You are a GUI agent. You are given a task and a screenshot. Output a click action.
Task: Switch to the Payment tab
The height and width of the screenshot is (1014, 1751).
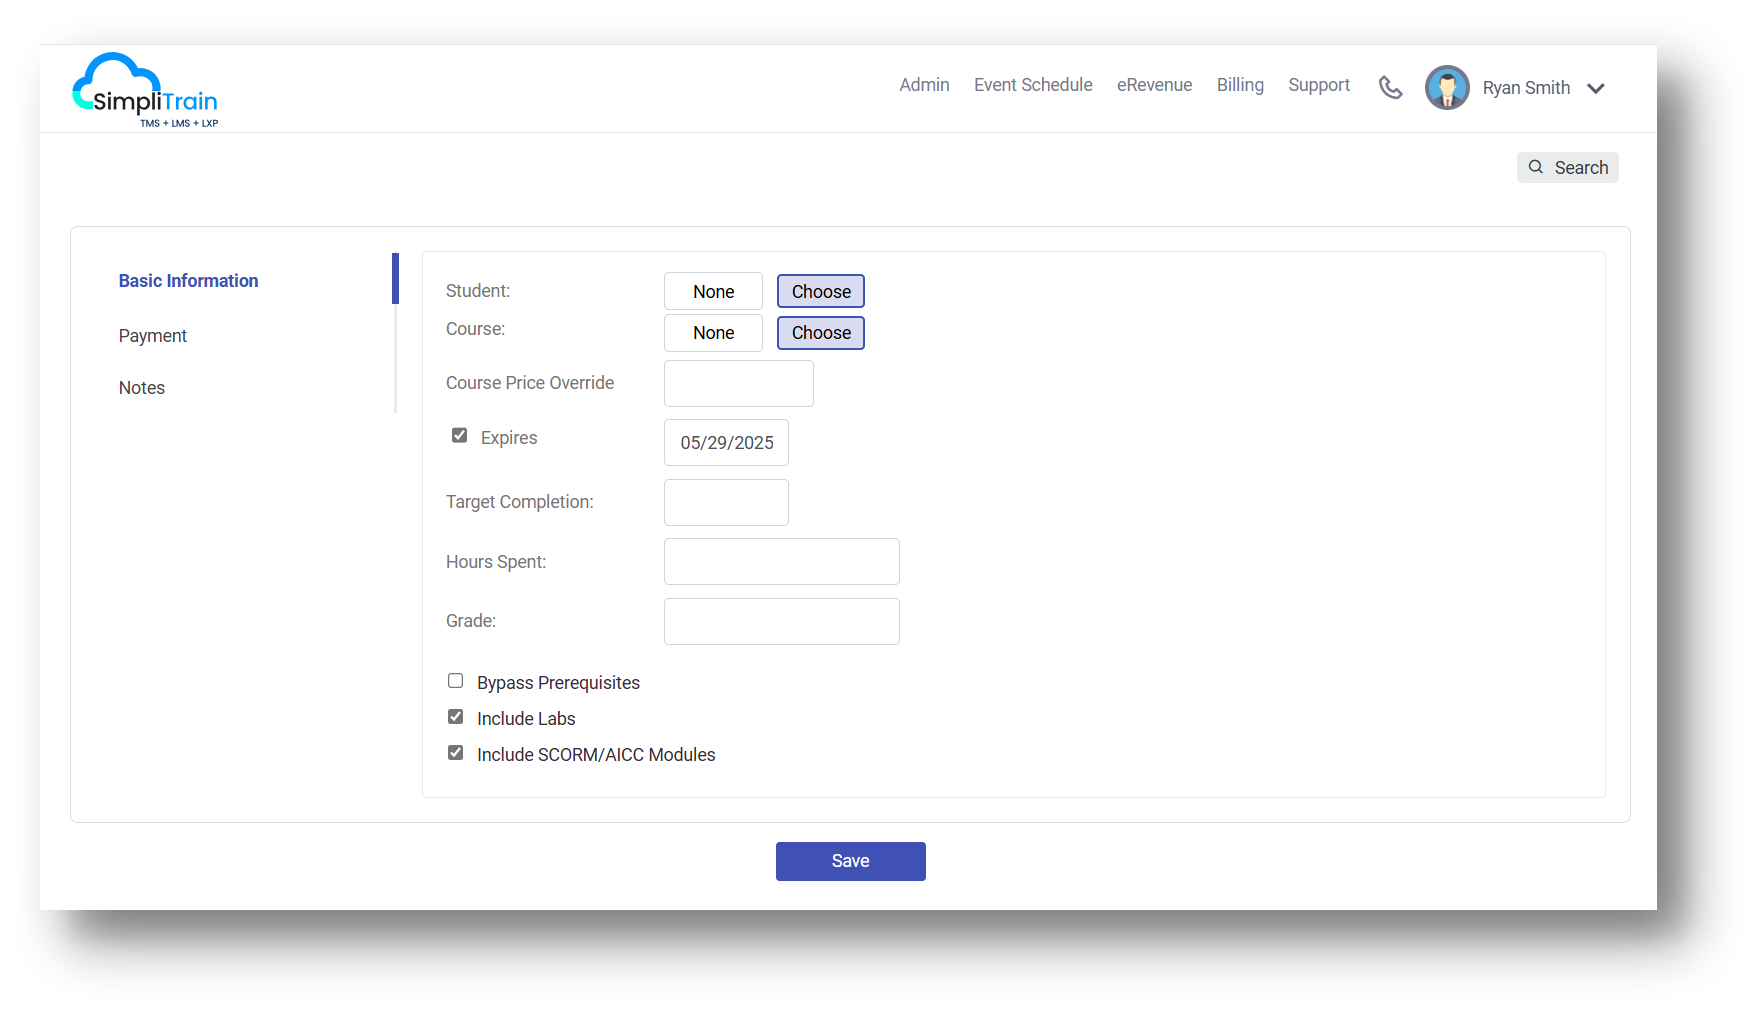point(152,335)
